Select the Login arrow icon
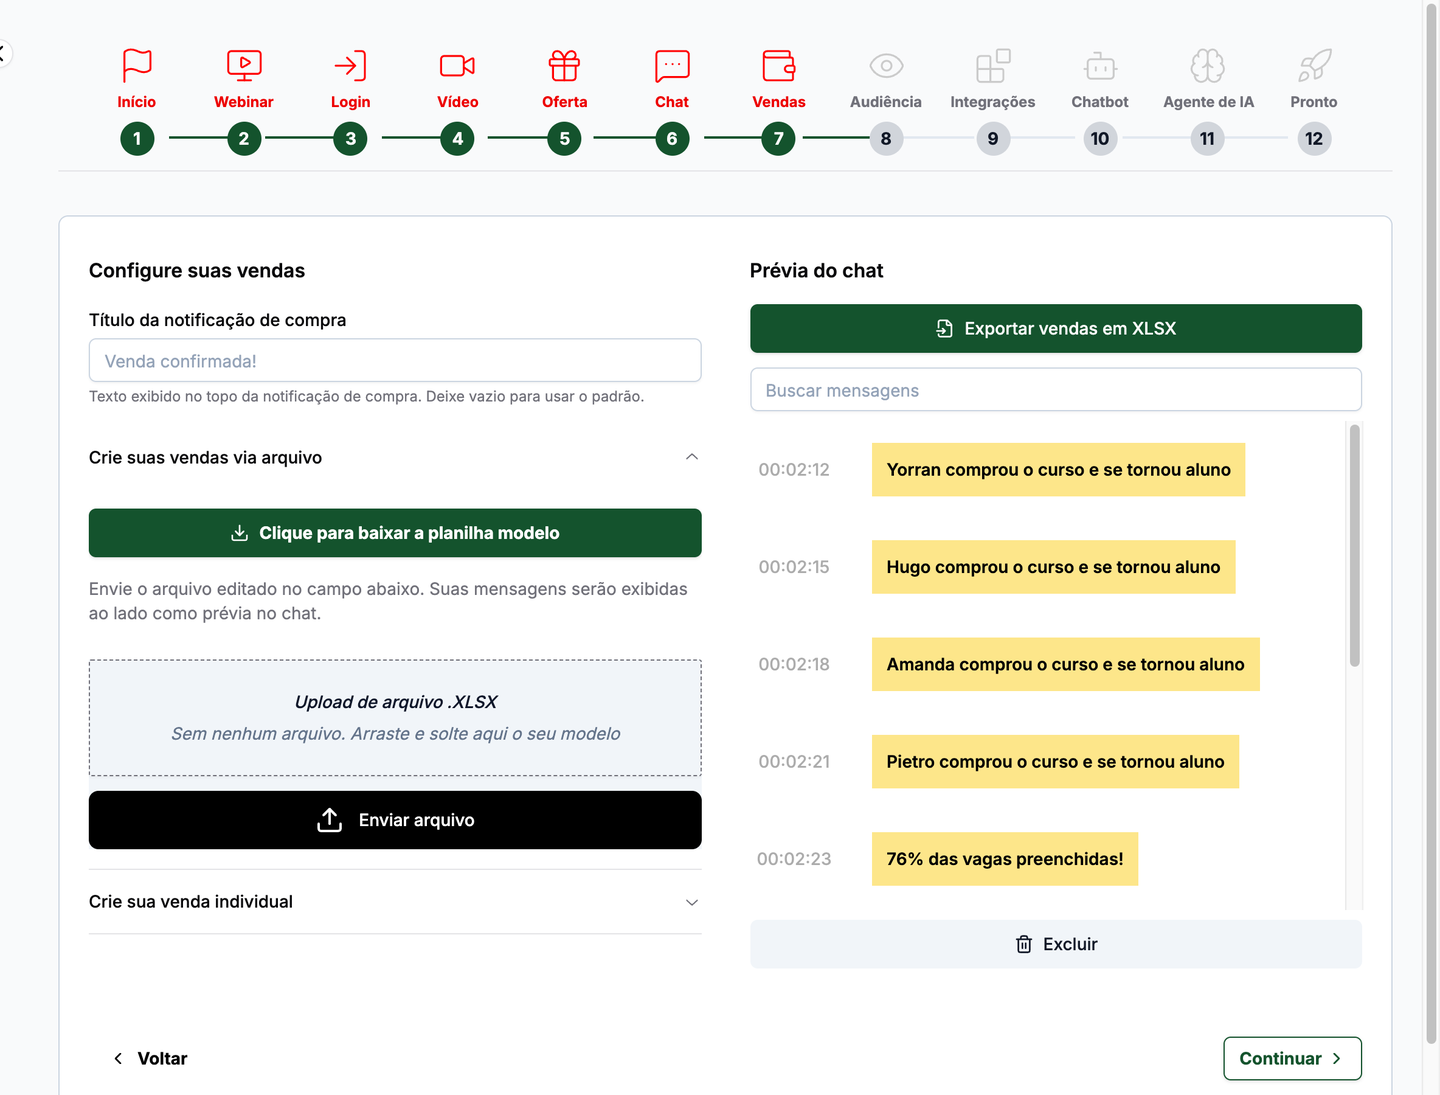 point(350,66)
